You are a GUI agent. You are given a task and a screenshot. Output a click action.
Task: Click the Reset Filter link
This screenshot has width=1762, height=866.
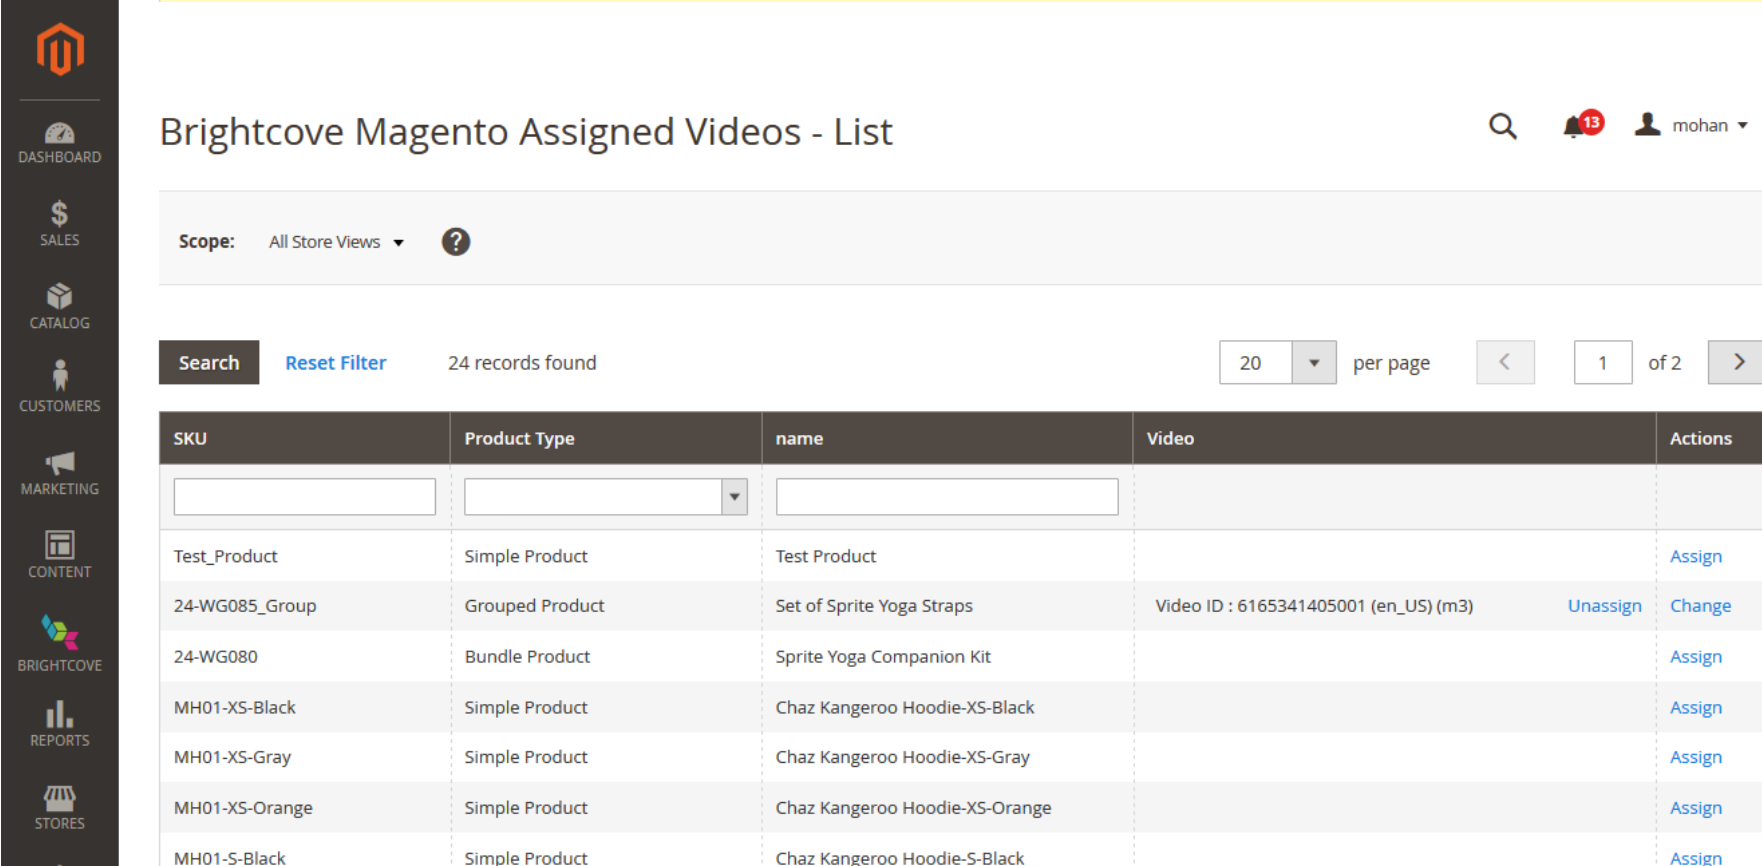(336, 363)
